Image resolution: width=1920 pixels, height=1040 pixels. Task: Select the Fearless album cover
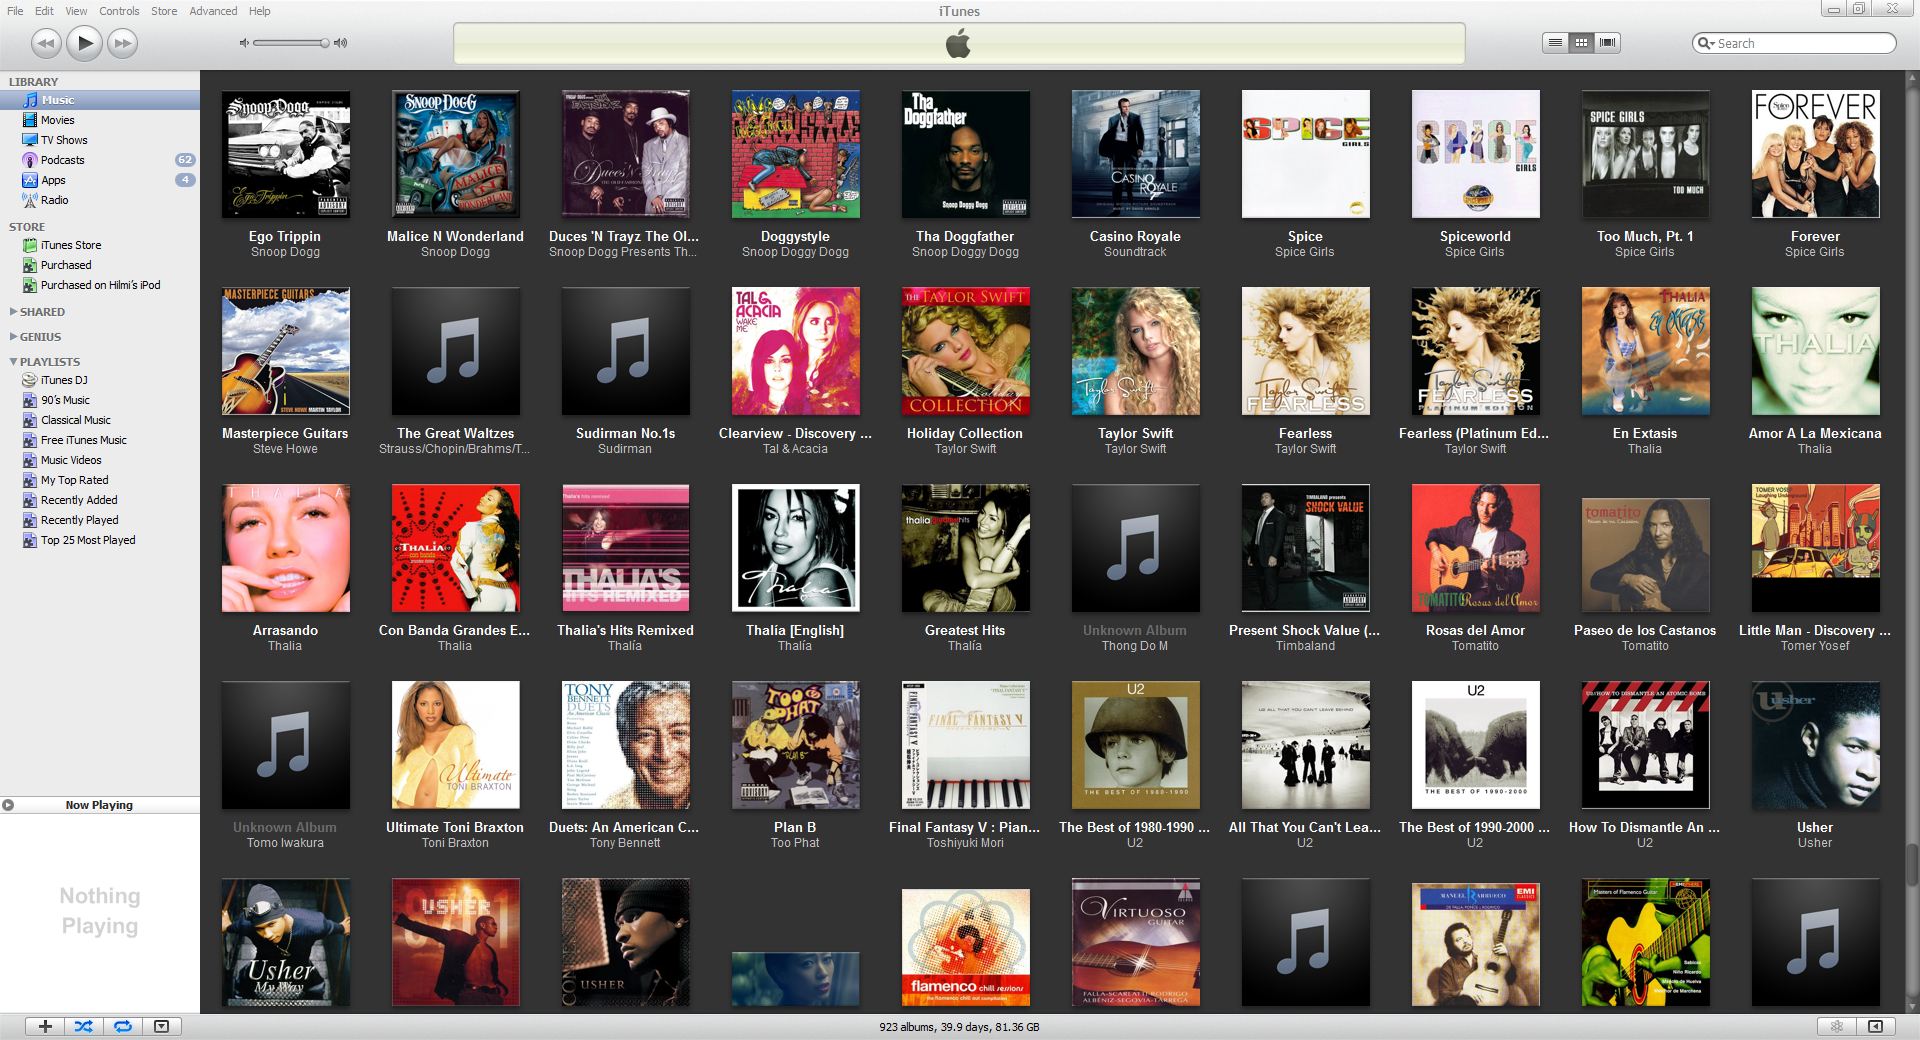pos(1306,351)
